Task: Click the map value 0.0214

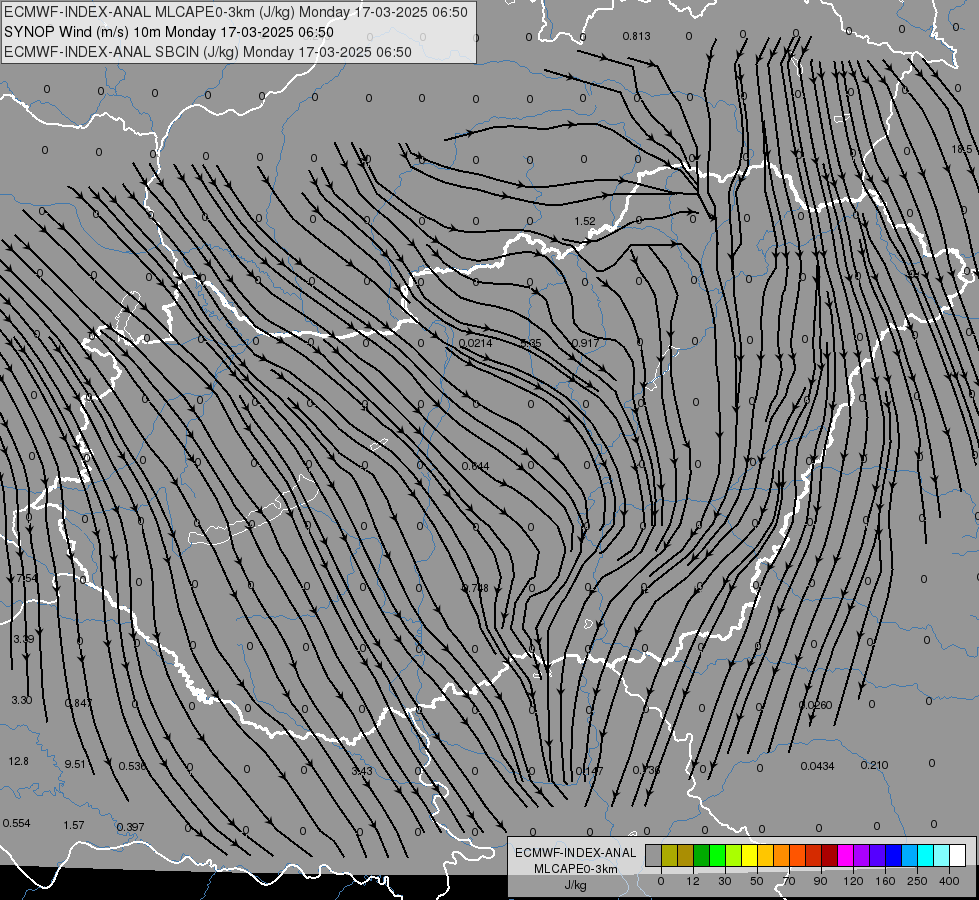Action: 476,343
